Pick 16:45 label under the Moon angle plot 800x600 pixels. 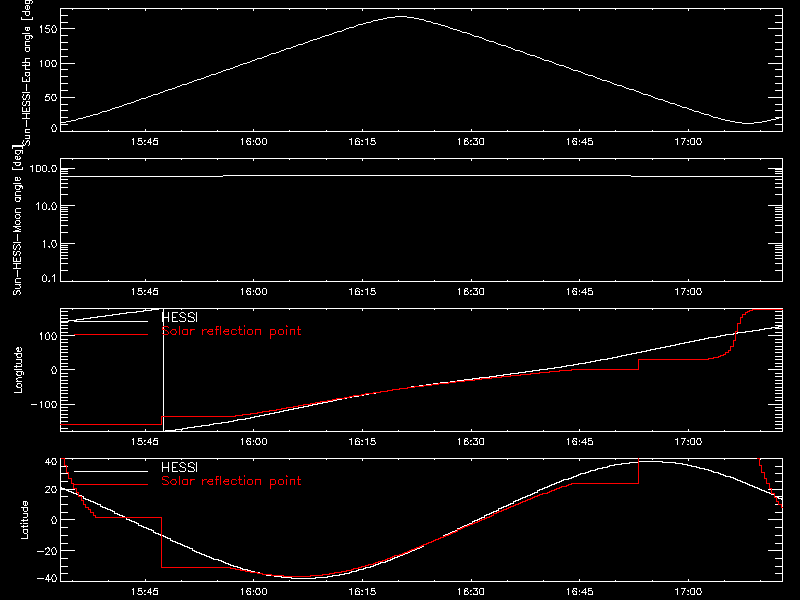point(579,292)
